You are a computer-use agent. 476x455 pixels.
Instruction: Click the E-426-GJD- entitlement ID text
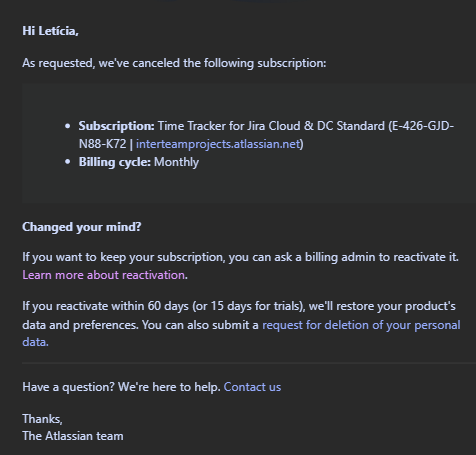click(423, 126)
